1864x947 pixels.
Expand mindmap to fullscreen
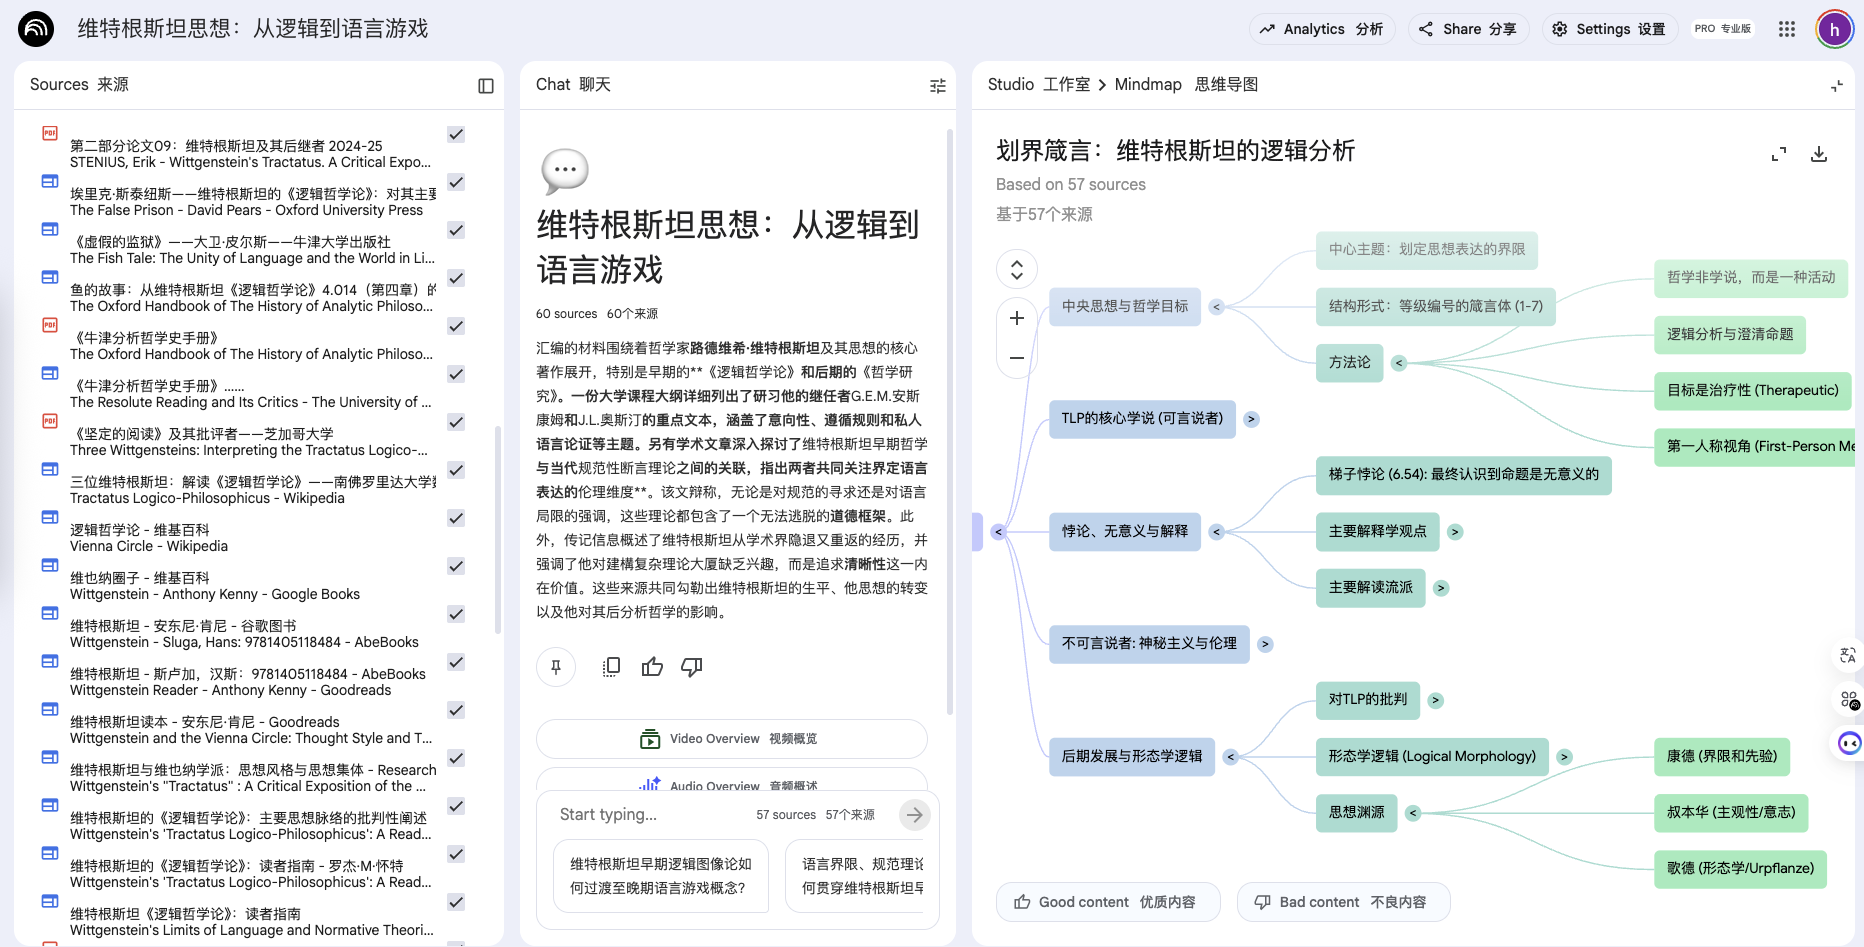coord(1779,154)
